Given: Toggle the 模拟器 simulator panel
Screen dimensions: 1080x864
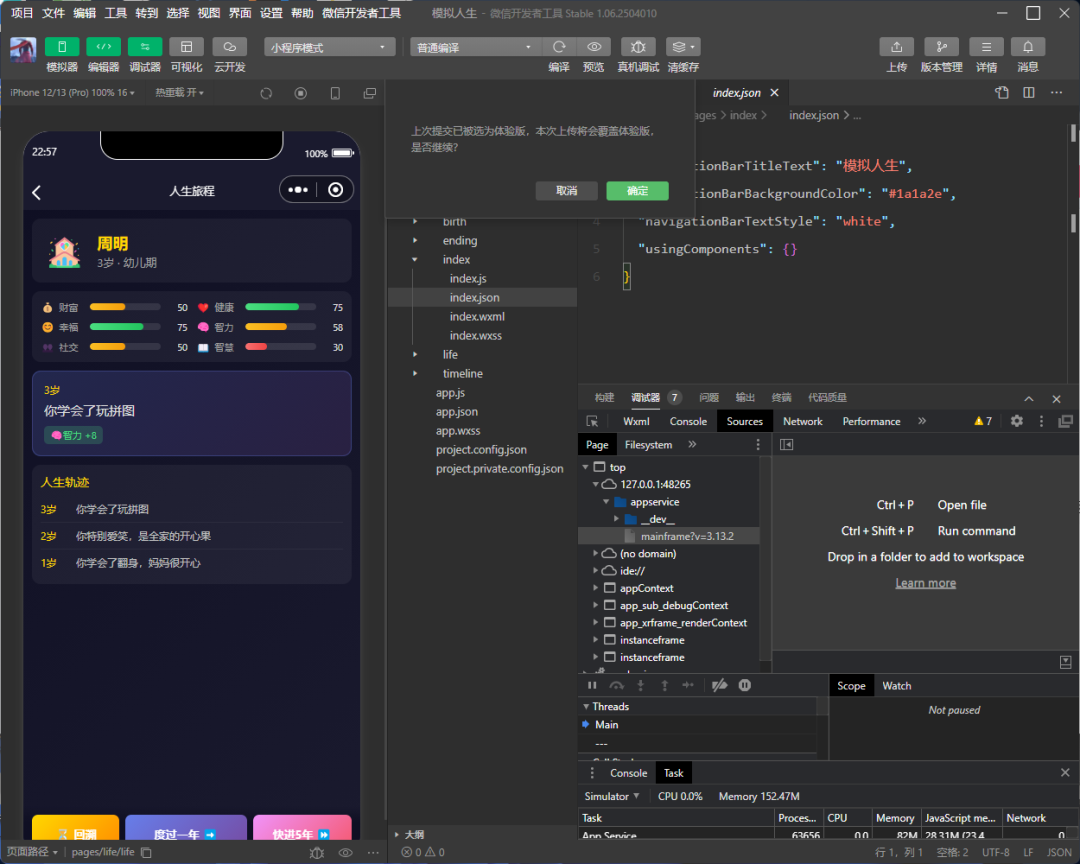Looking at the screenshot, I should 62,47.
